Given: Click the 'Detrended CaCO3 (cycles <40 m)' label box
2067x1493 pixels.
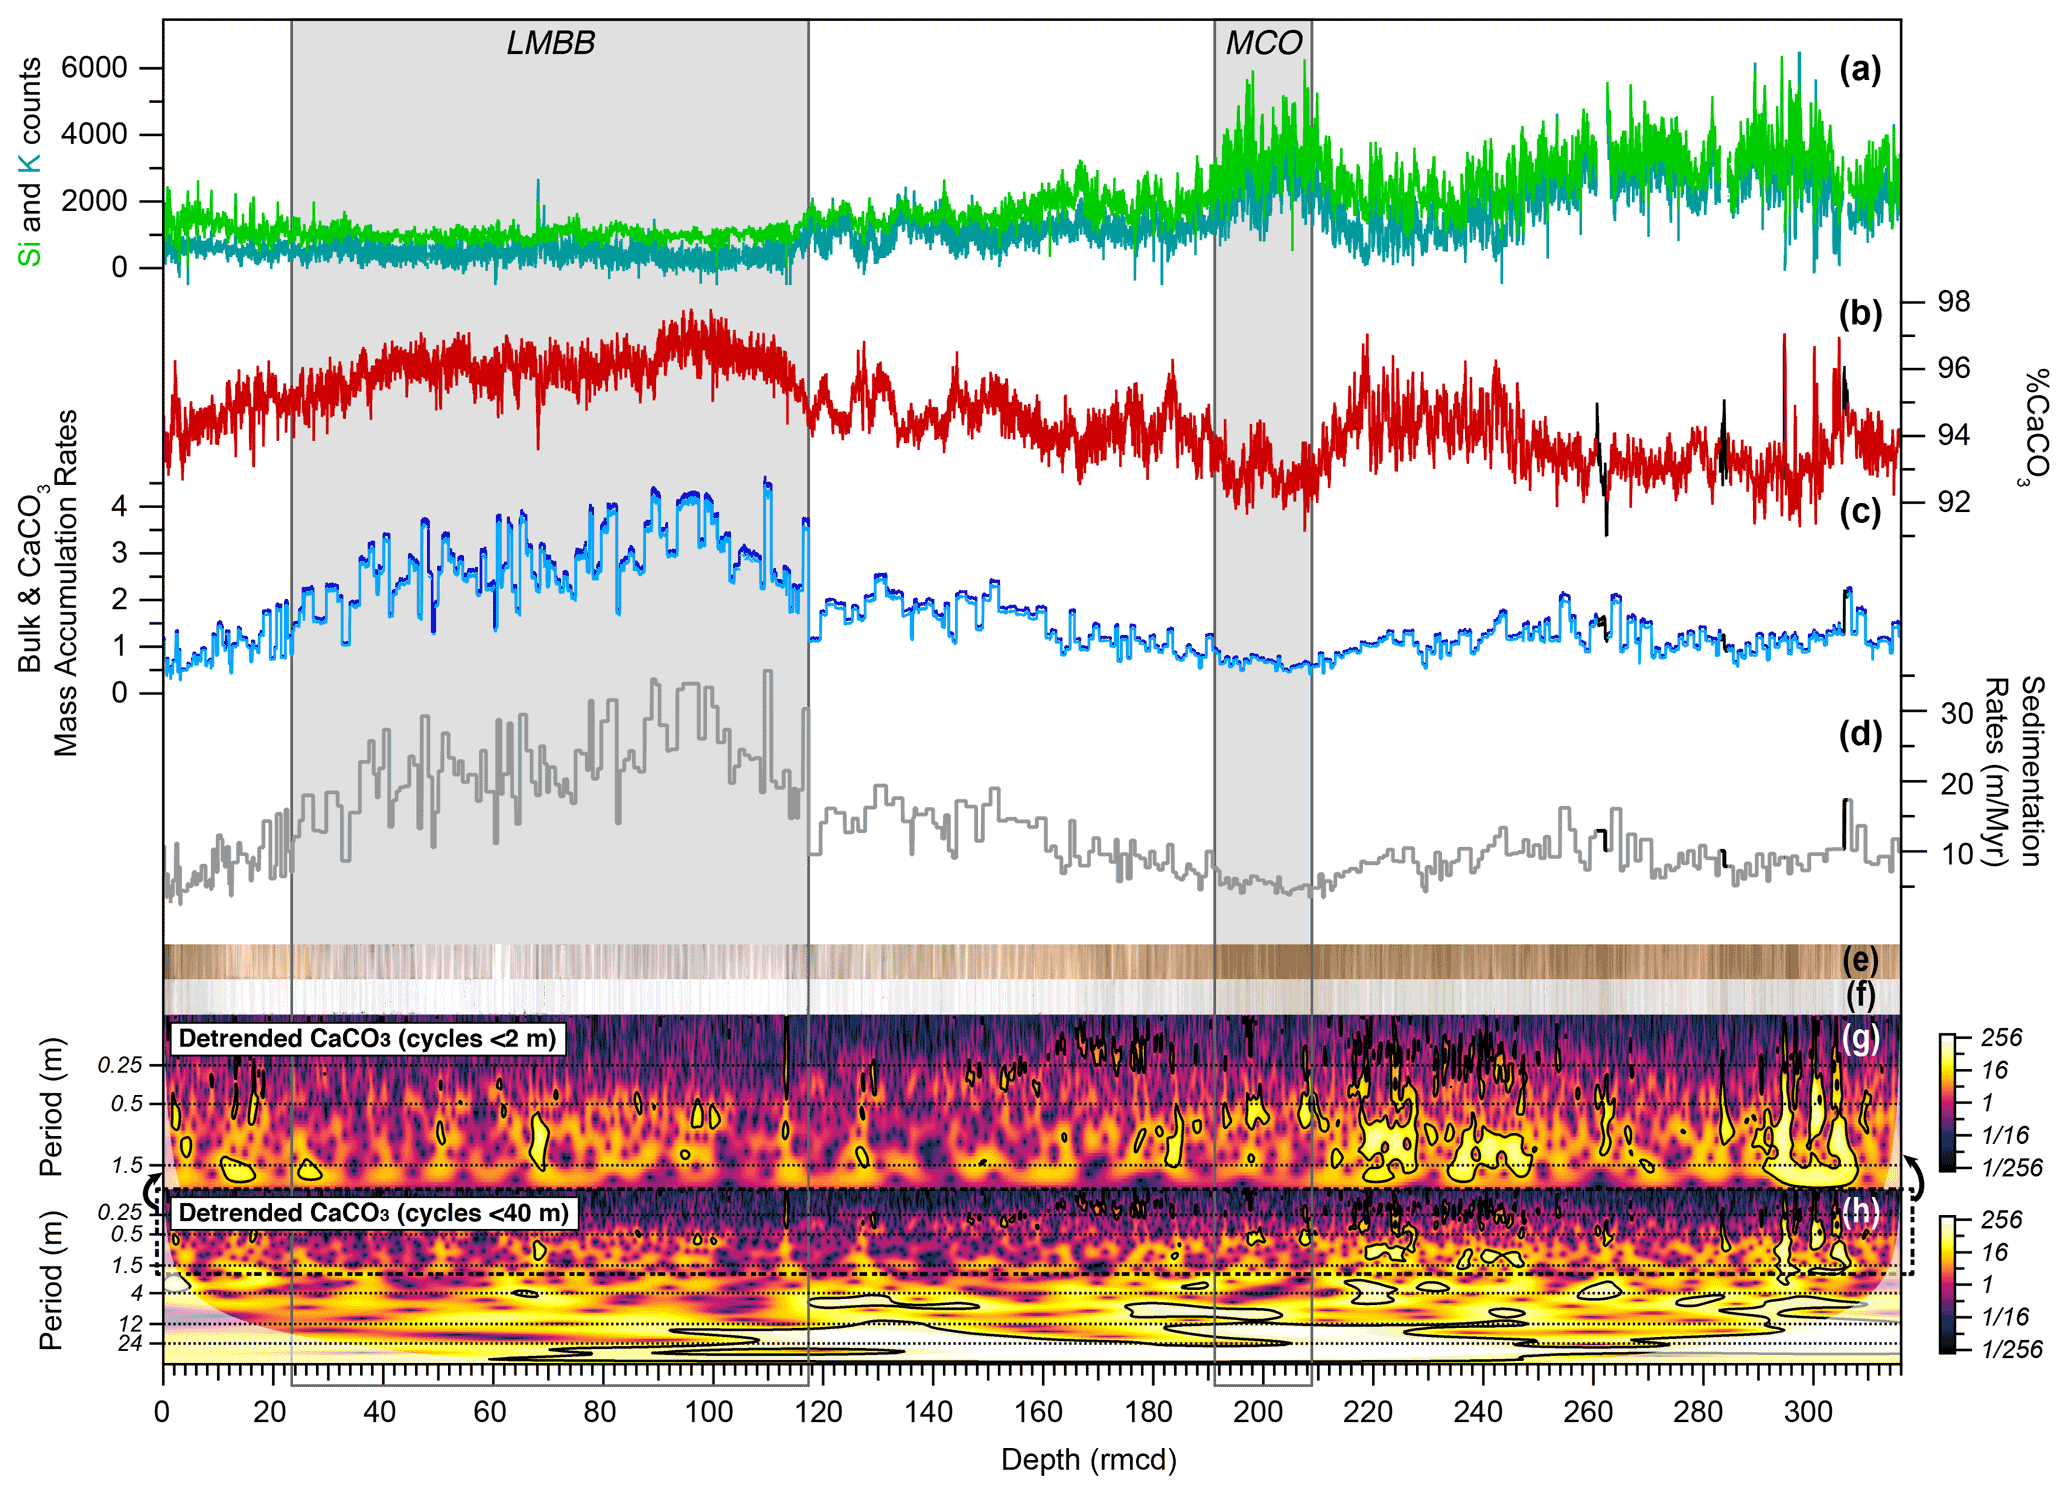Looking at the screenshot, I should tap(373, 1213).
